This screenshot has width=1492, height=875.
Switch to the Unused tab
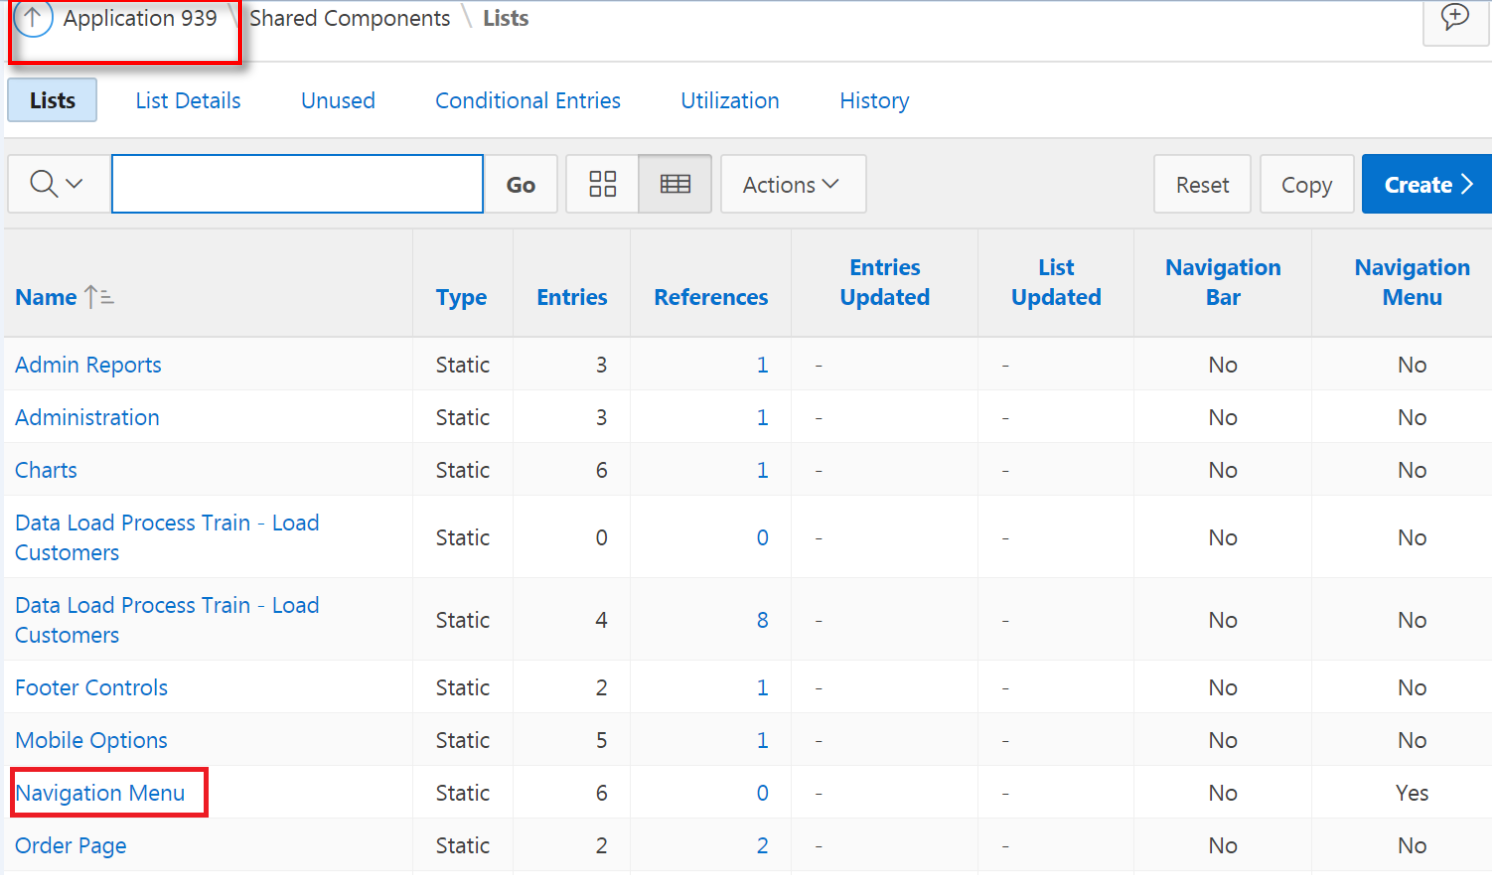[338, 100]
